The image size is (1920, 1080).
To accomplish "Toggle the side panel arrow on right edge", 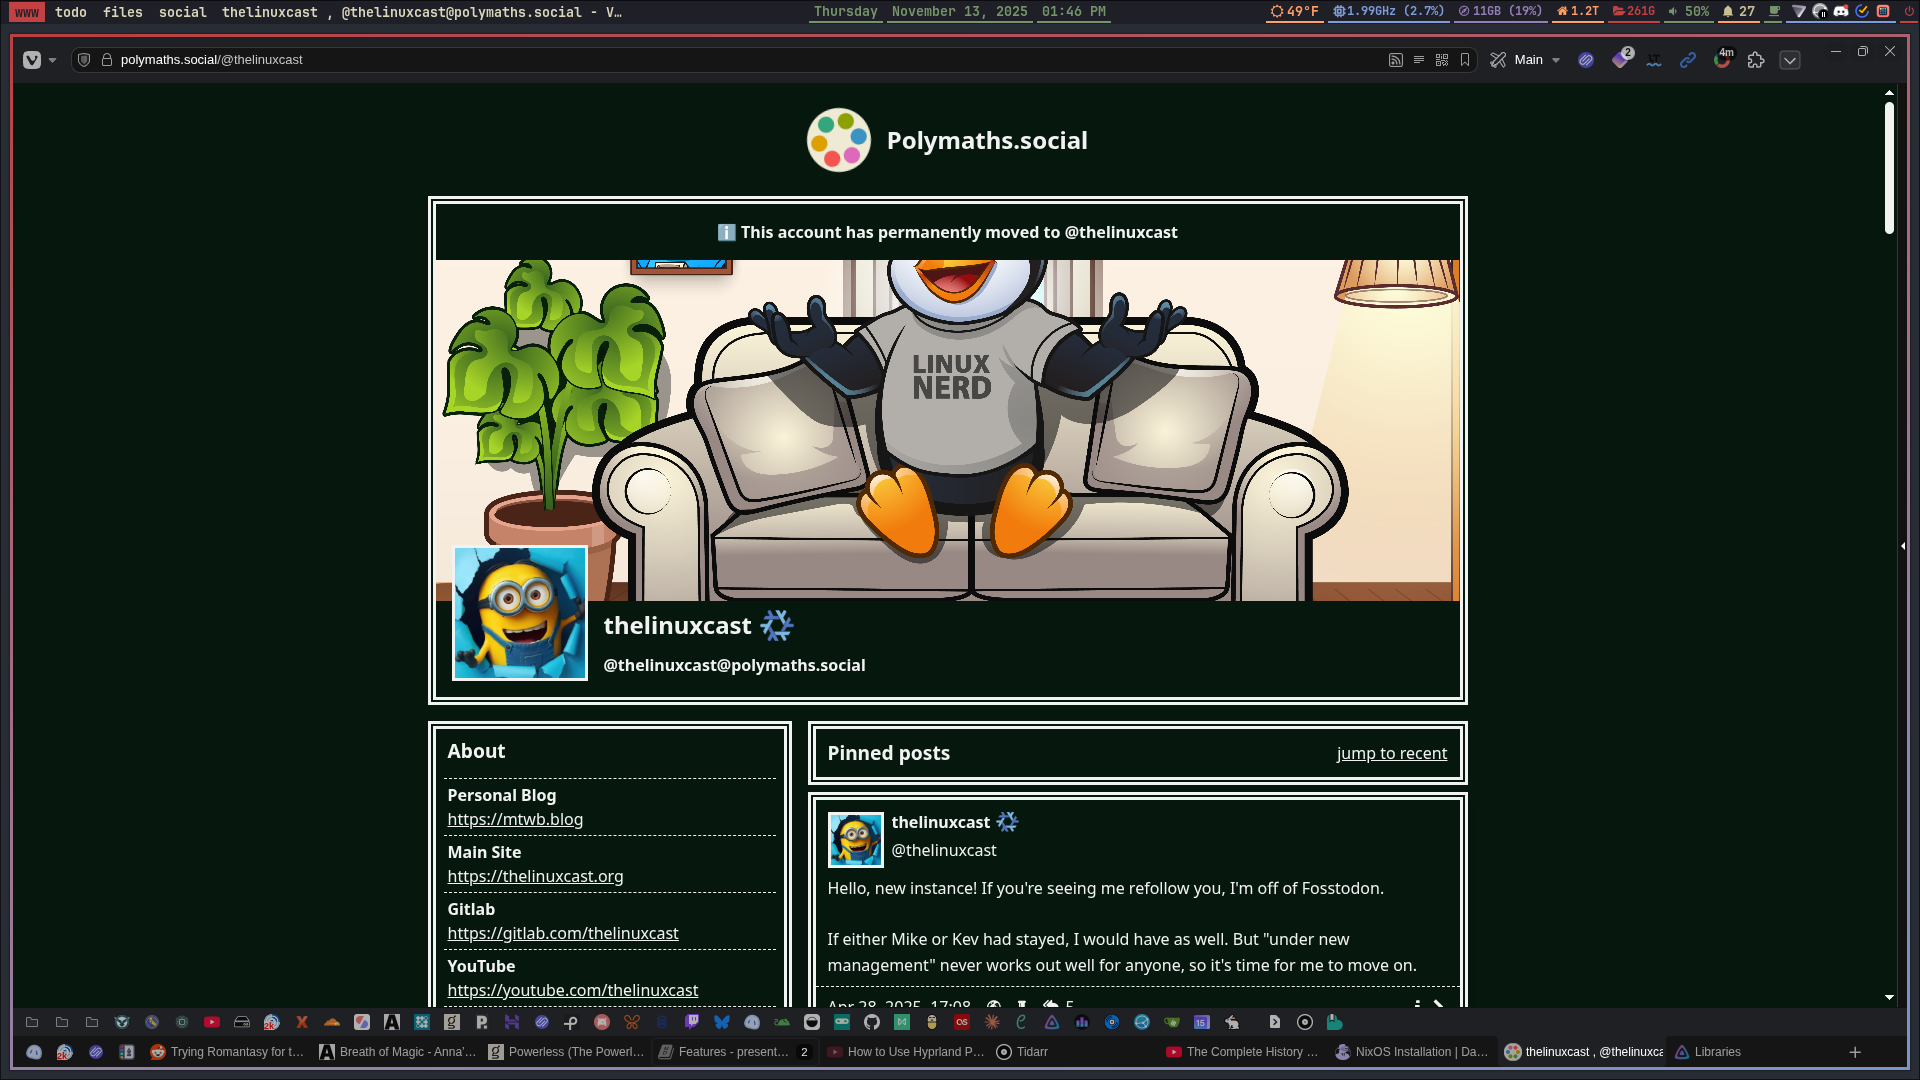I will tap(1902, 546).
